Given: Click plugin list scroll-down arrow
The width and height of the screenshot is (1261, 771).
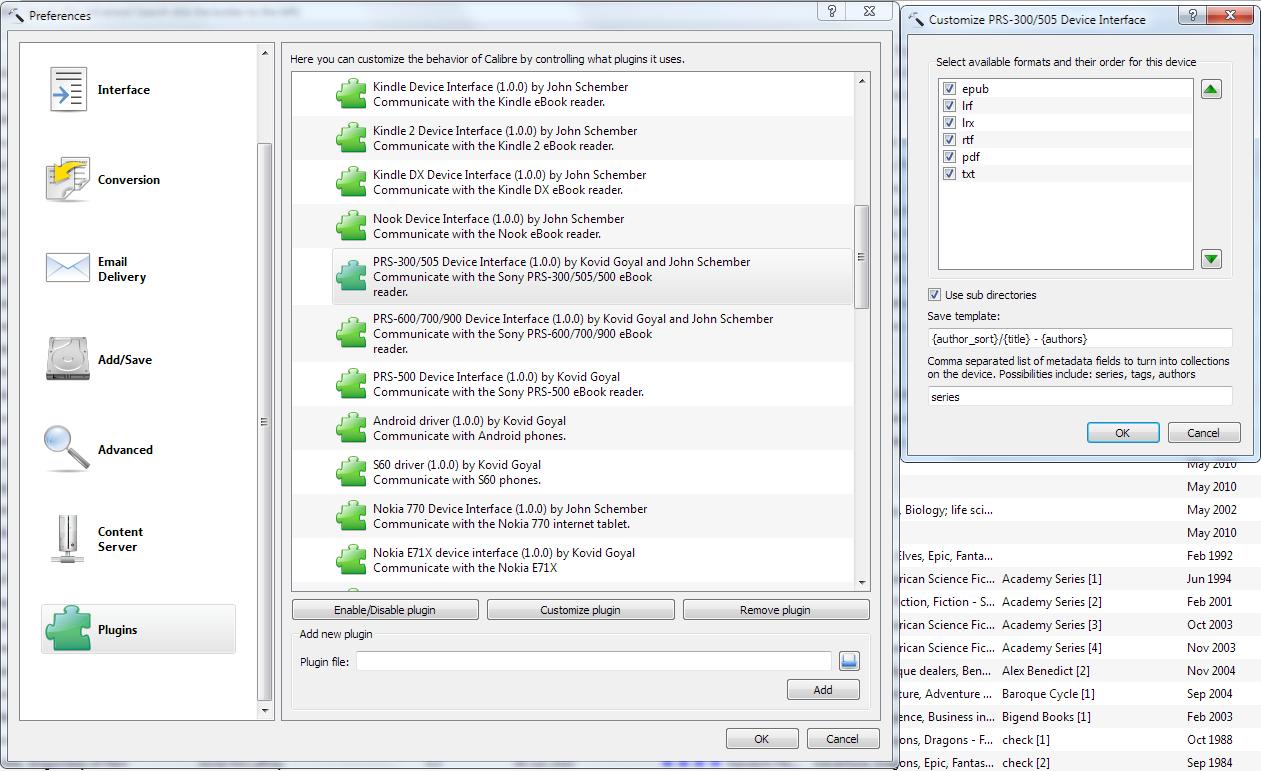Looking at the screenshot, I should (x=862, y=583).
